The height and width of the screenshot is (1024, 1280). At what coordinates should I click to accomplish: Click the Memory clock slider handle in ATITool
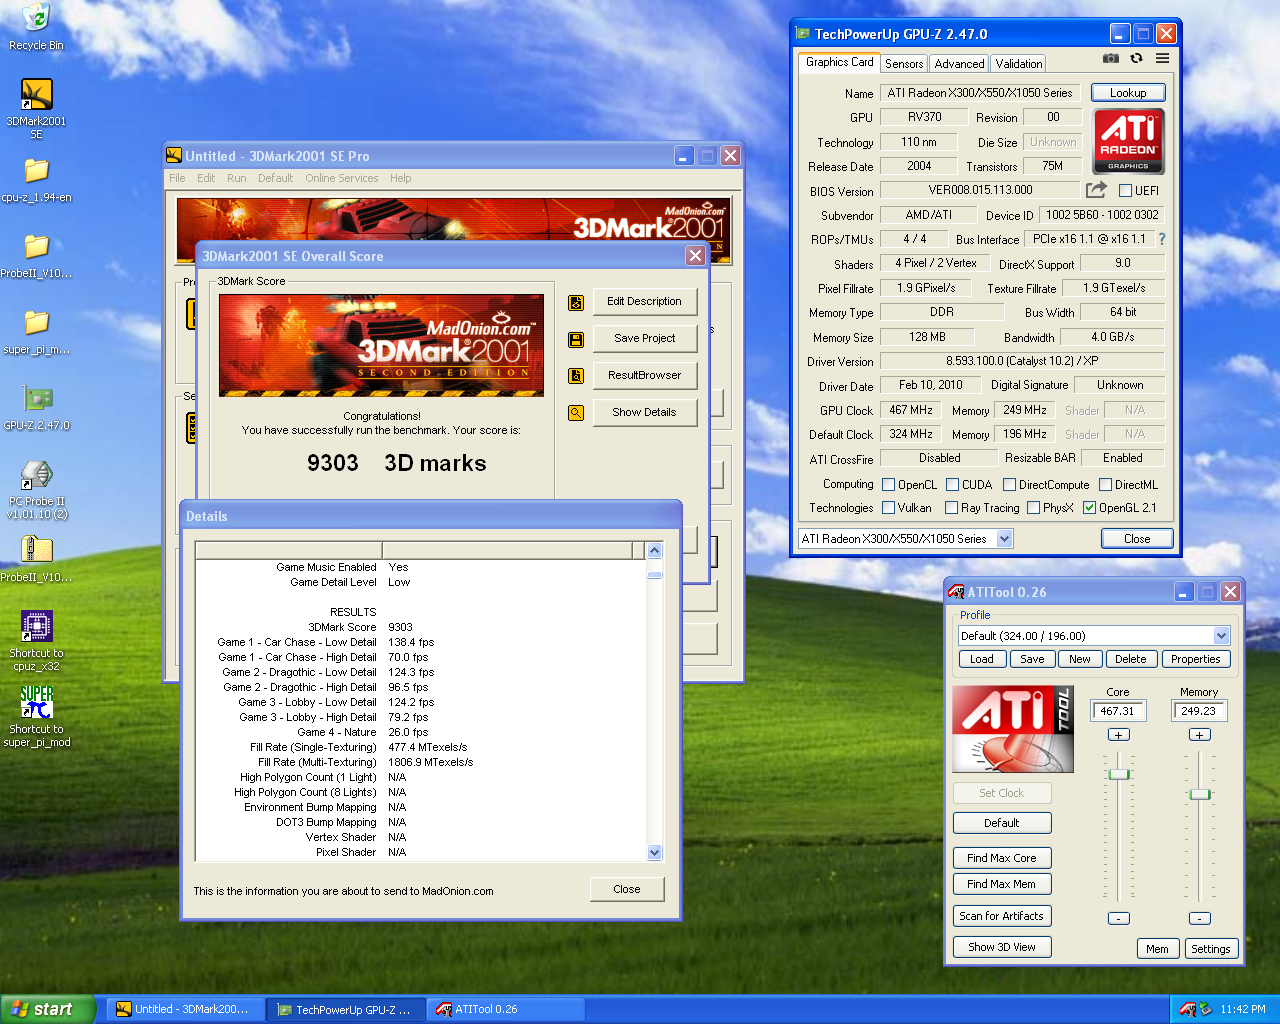(x=1200, y=794)
